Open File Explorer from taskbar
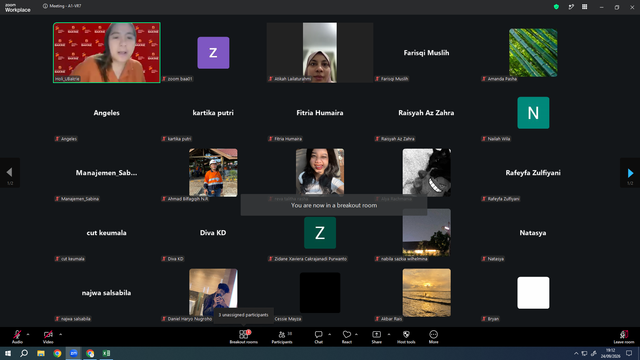 [41, 353]
